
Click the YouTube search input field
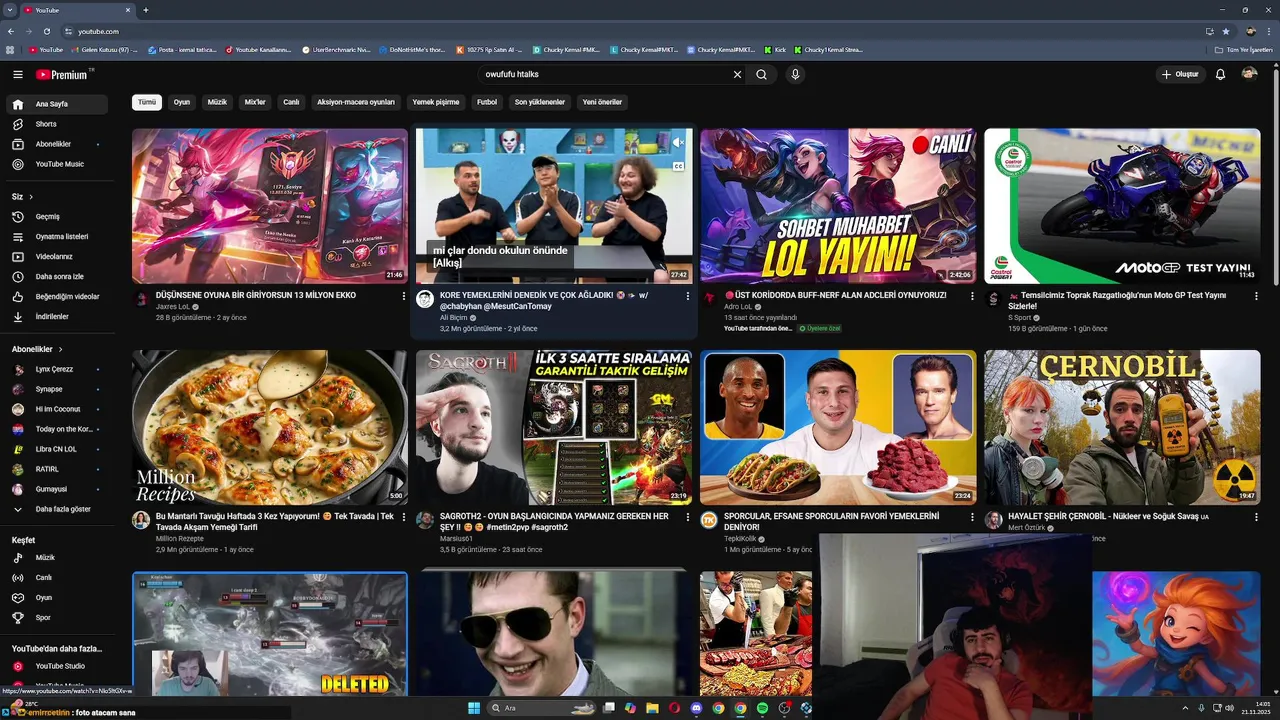[605, 74]
